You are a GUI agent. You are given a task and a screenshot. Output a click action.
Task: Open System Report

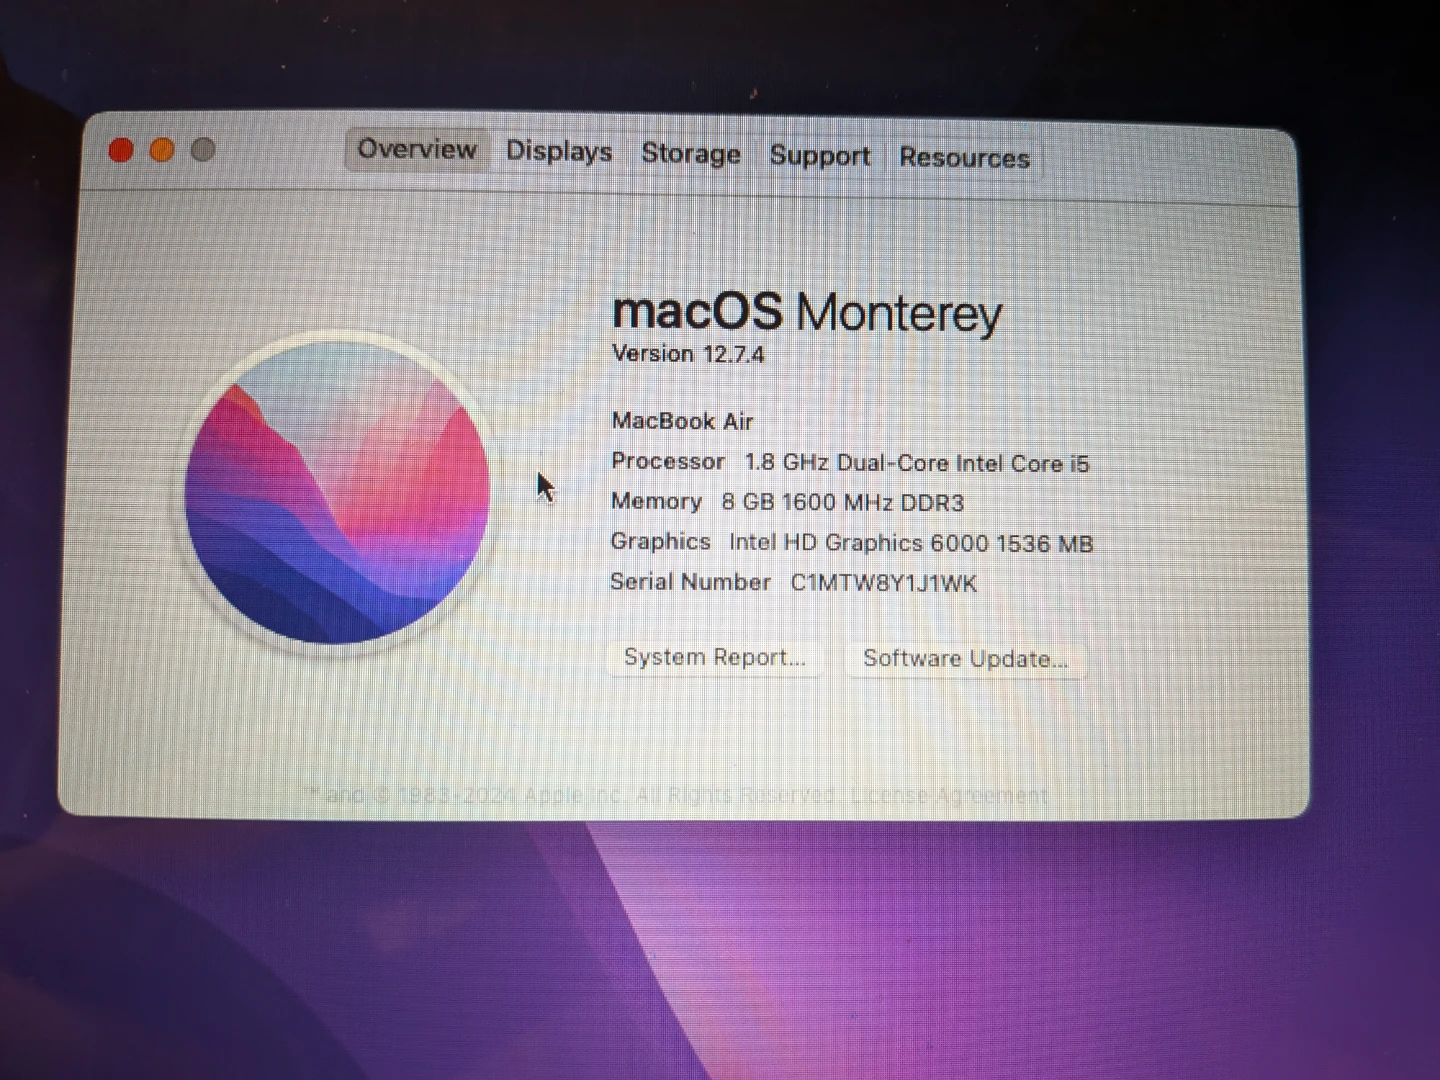pyautogui.click(x=714, y=657)
